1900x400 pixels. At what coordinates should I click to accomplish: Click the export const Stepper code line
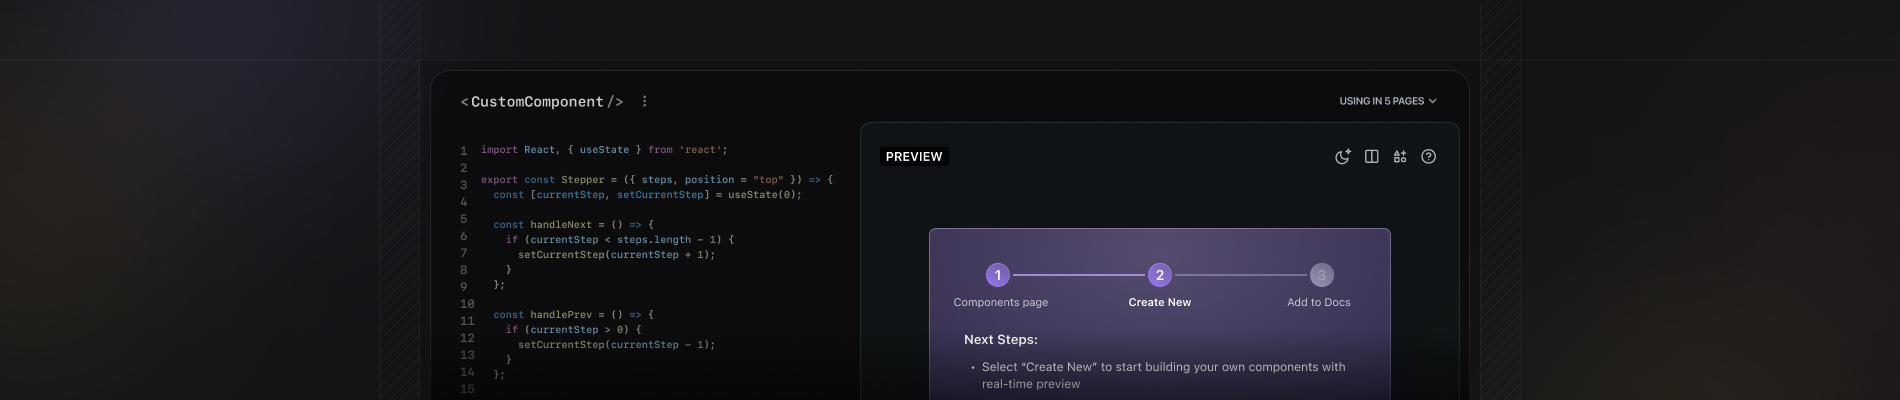pyautogui.click(x=657, y=180)
